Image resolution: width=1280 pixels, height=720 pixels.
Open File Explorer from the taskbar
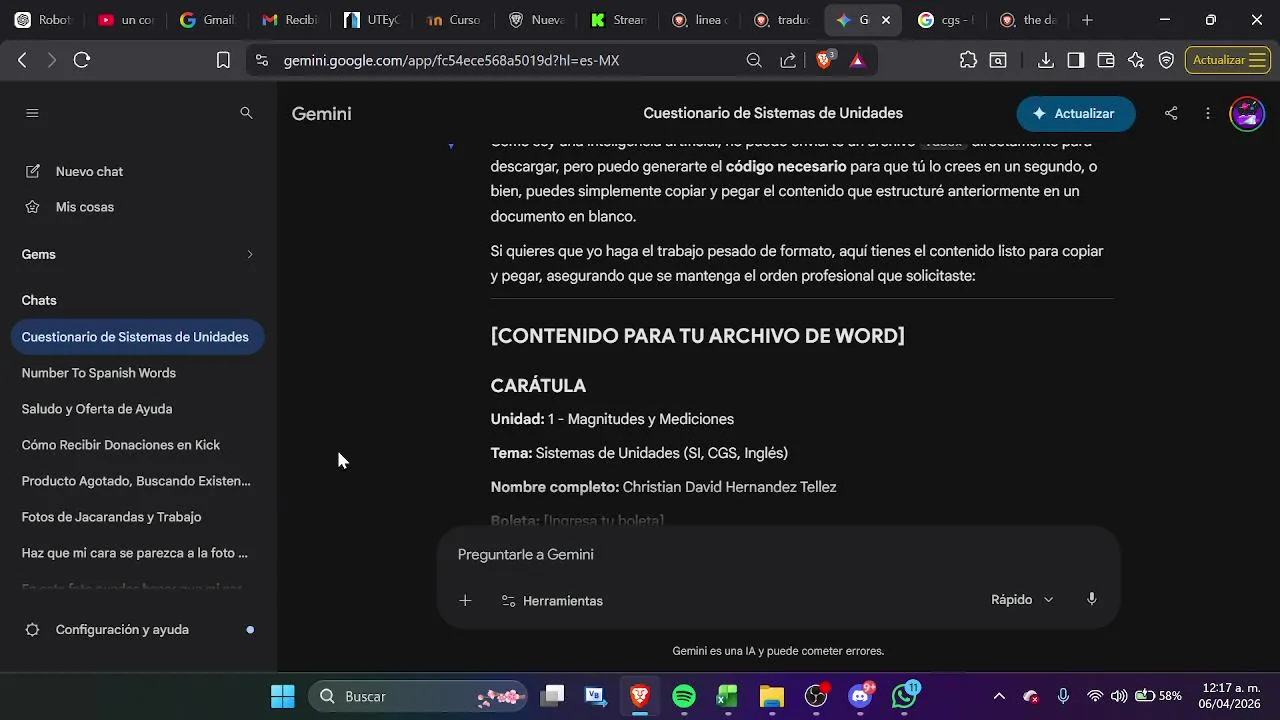tap(771, 696)
